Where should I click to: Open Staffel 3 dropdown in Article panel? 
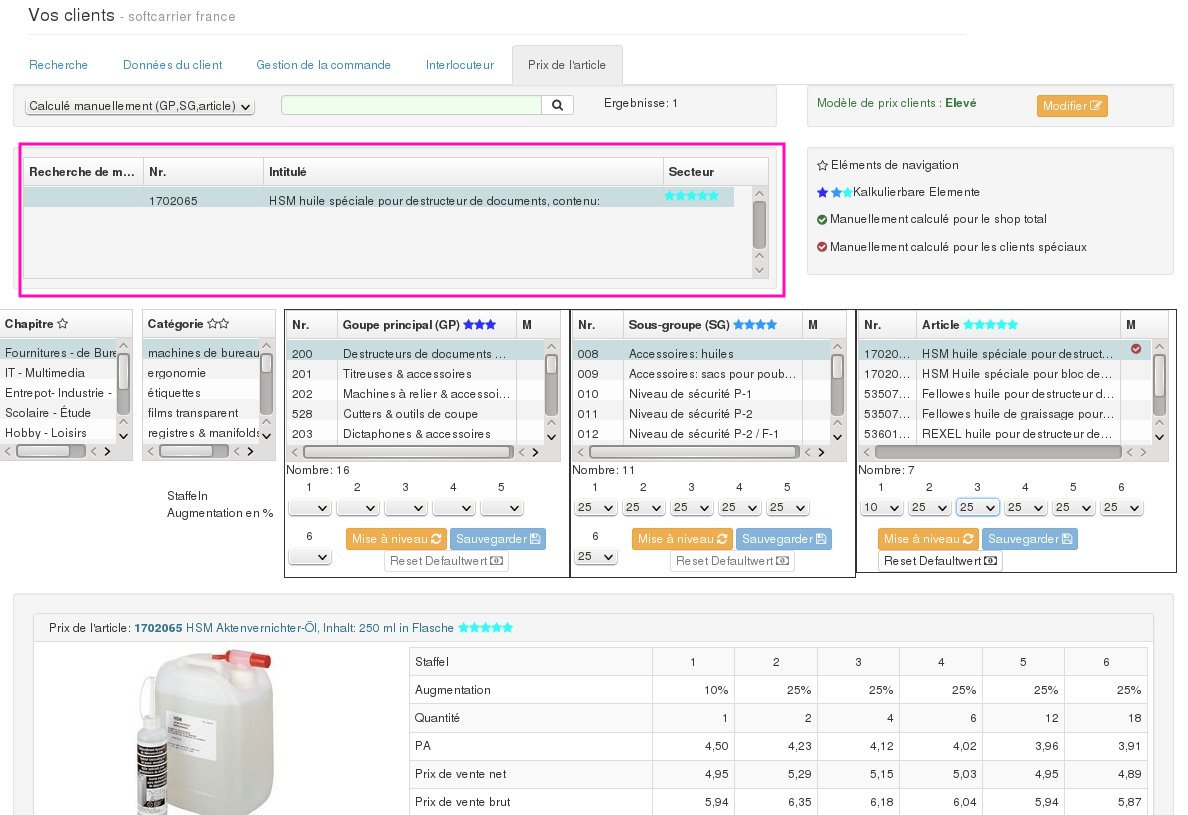(x=977, y=507)
